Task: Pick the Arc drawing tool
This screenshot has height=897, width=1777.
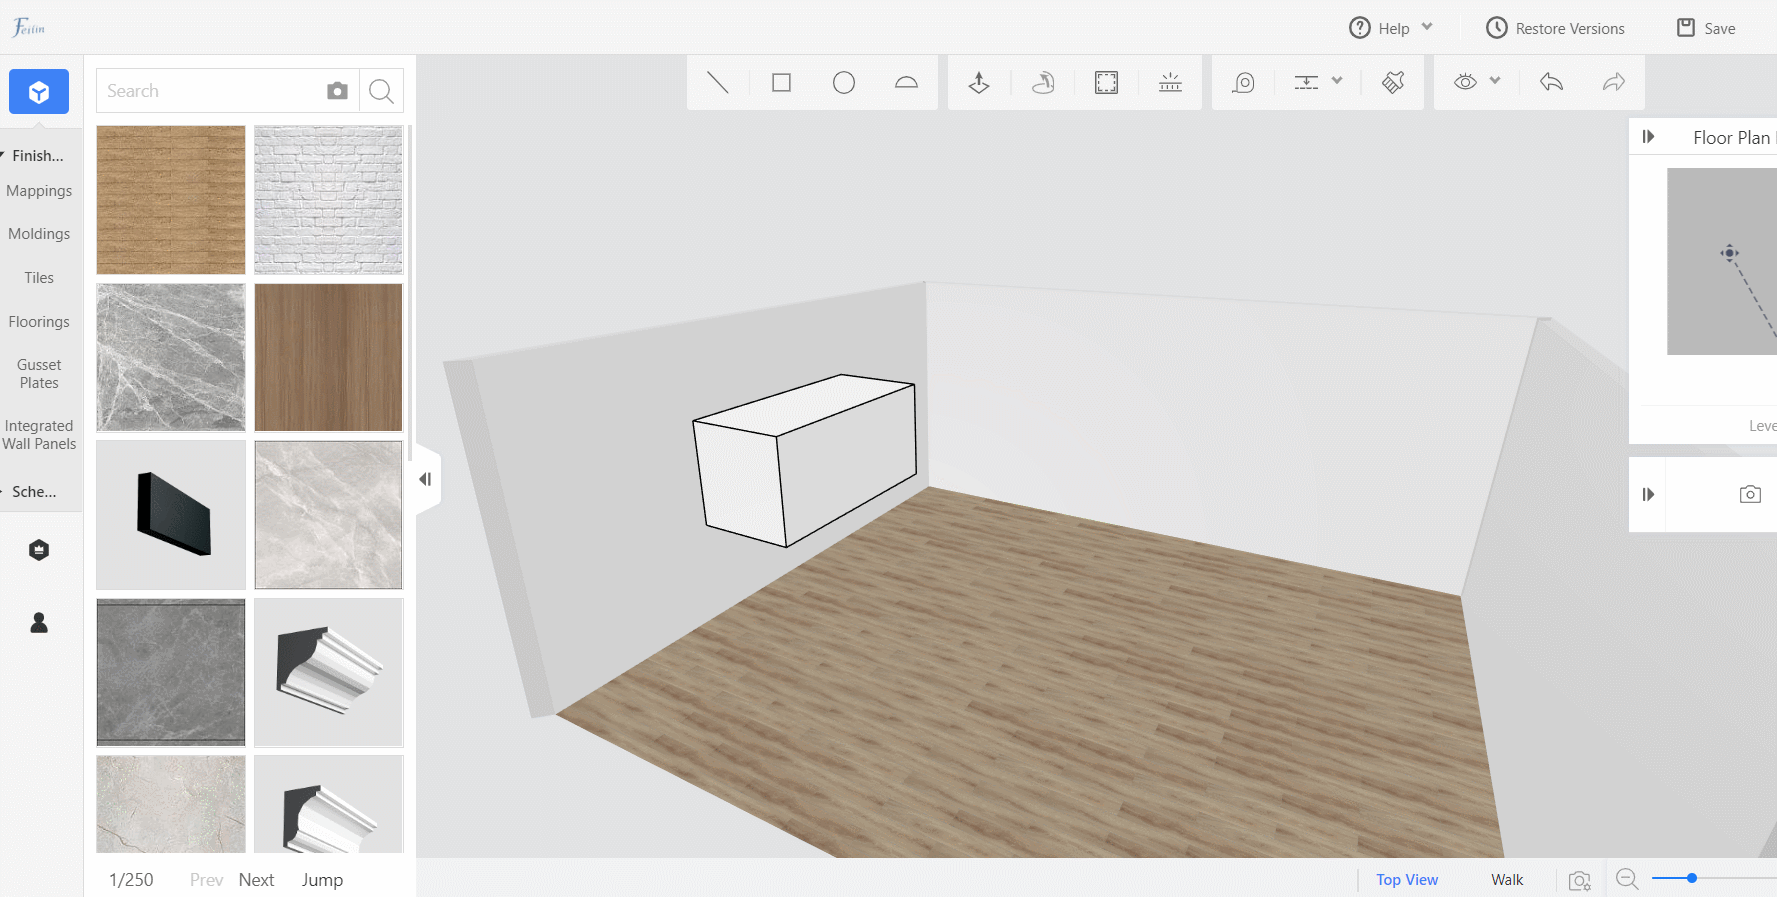Action: 906,82
